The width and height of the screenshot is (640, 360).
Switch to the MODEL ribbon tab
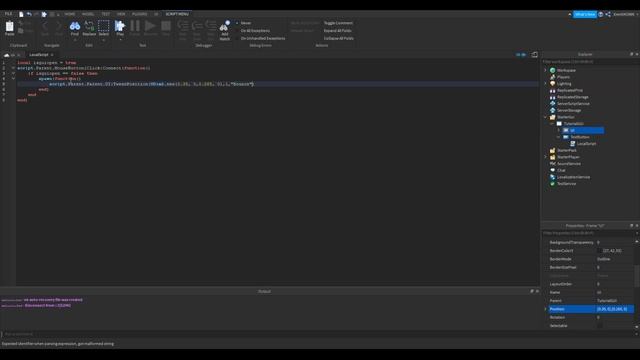point(88,14)
